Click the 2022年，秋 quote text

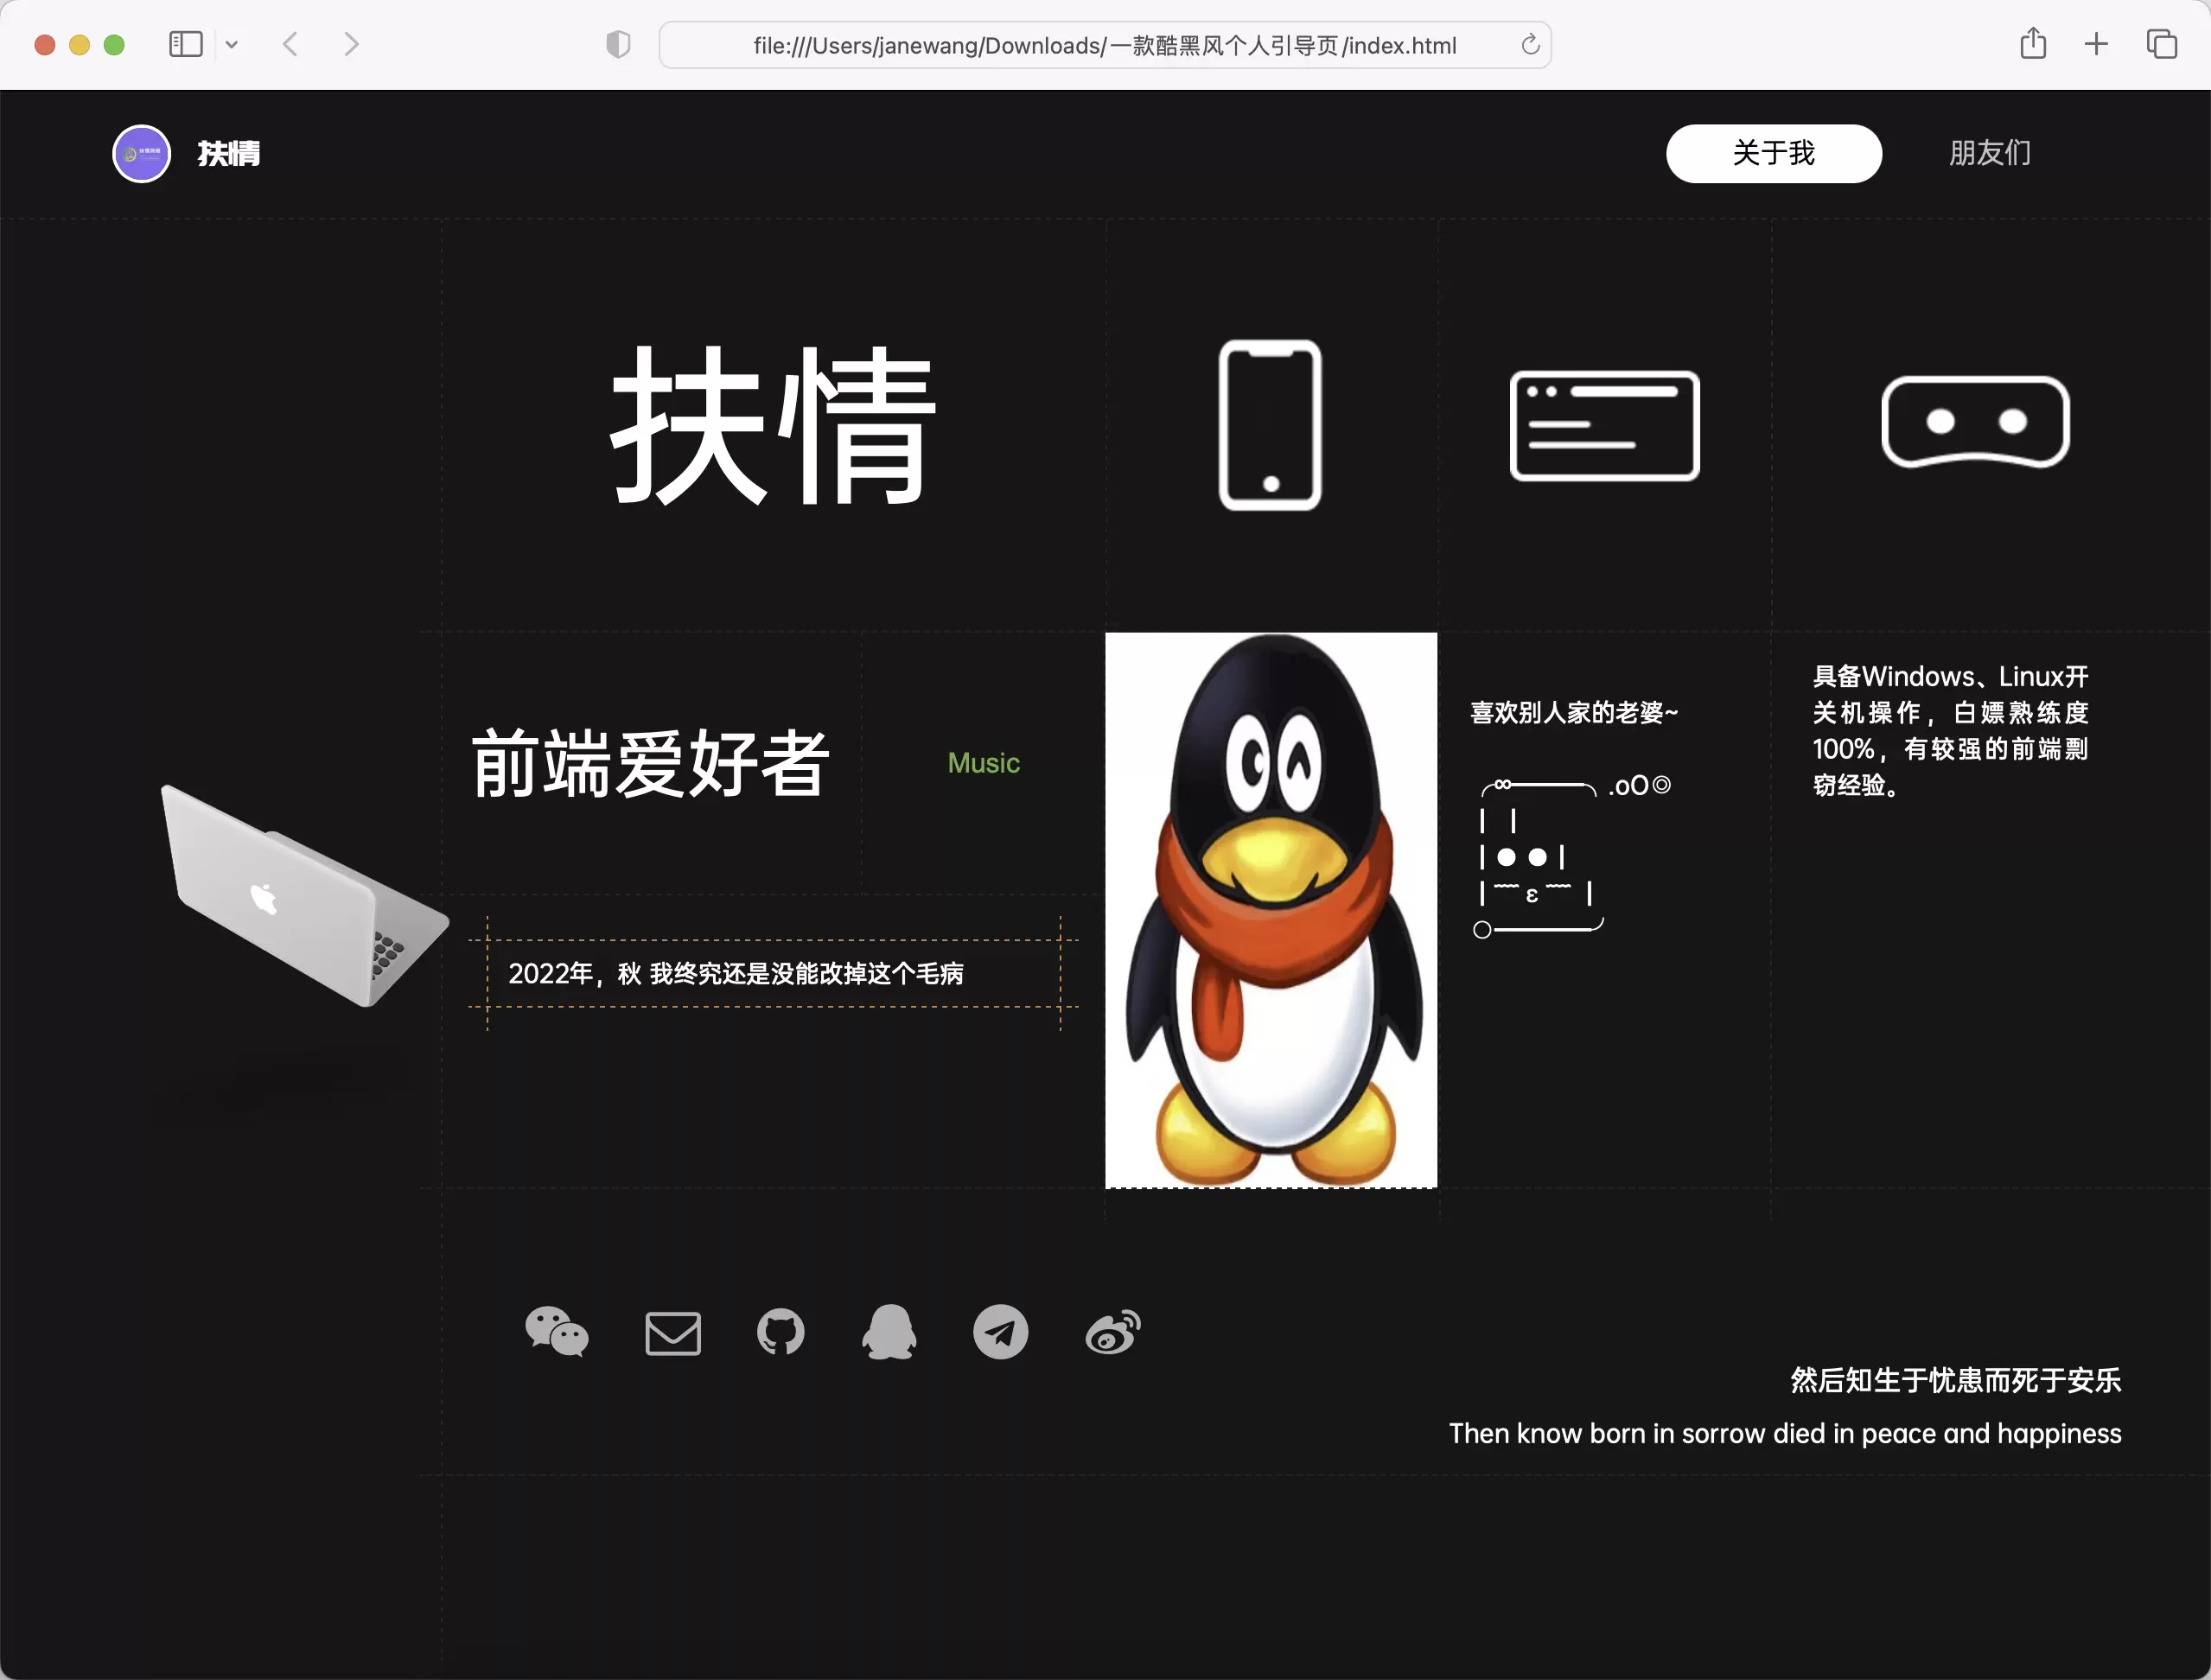(736, 973)
